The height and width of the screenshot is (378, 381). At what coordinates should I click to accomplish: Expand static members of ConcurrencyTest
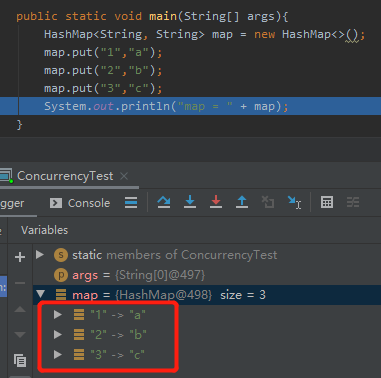coord(40,255)
